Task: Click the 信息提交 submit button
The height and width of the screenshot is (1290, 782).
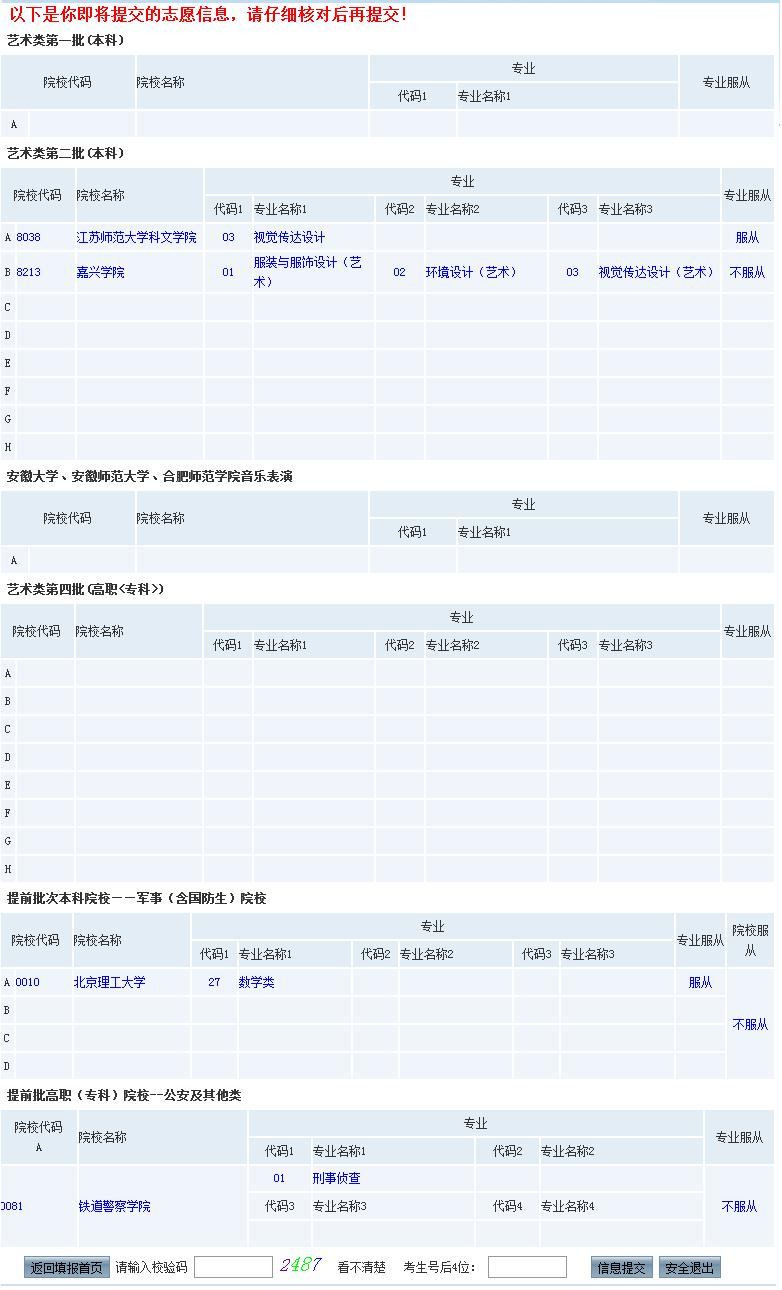Action: [621, 1268]
